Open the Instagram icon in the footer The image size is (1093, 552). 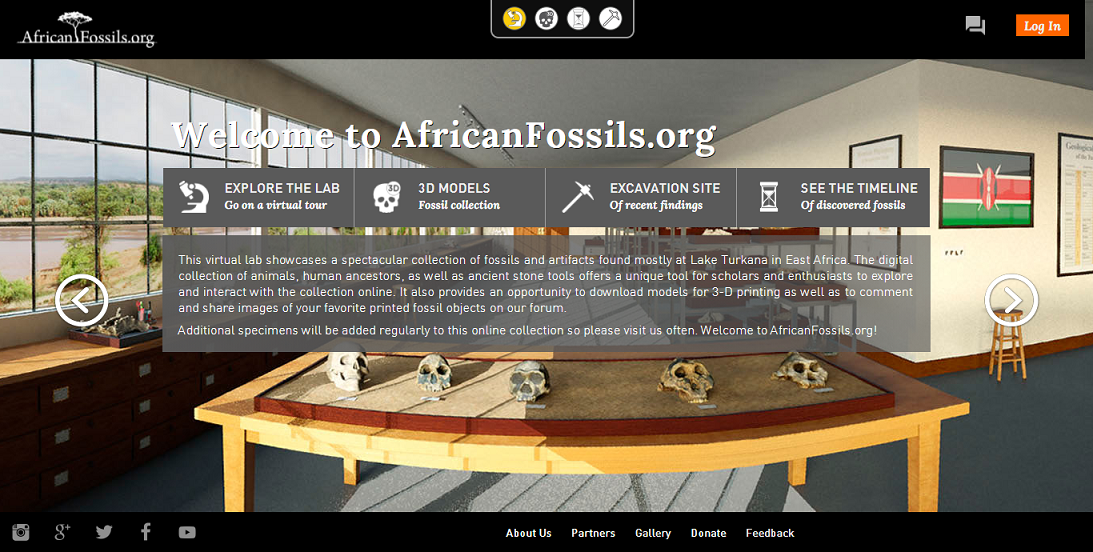tap(21, 532)
